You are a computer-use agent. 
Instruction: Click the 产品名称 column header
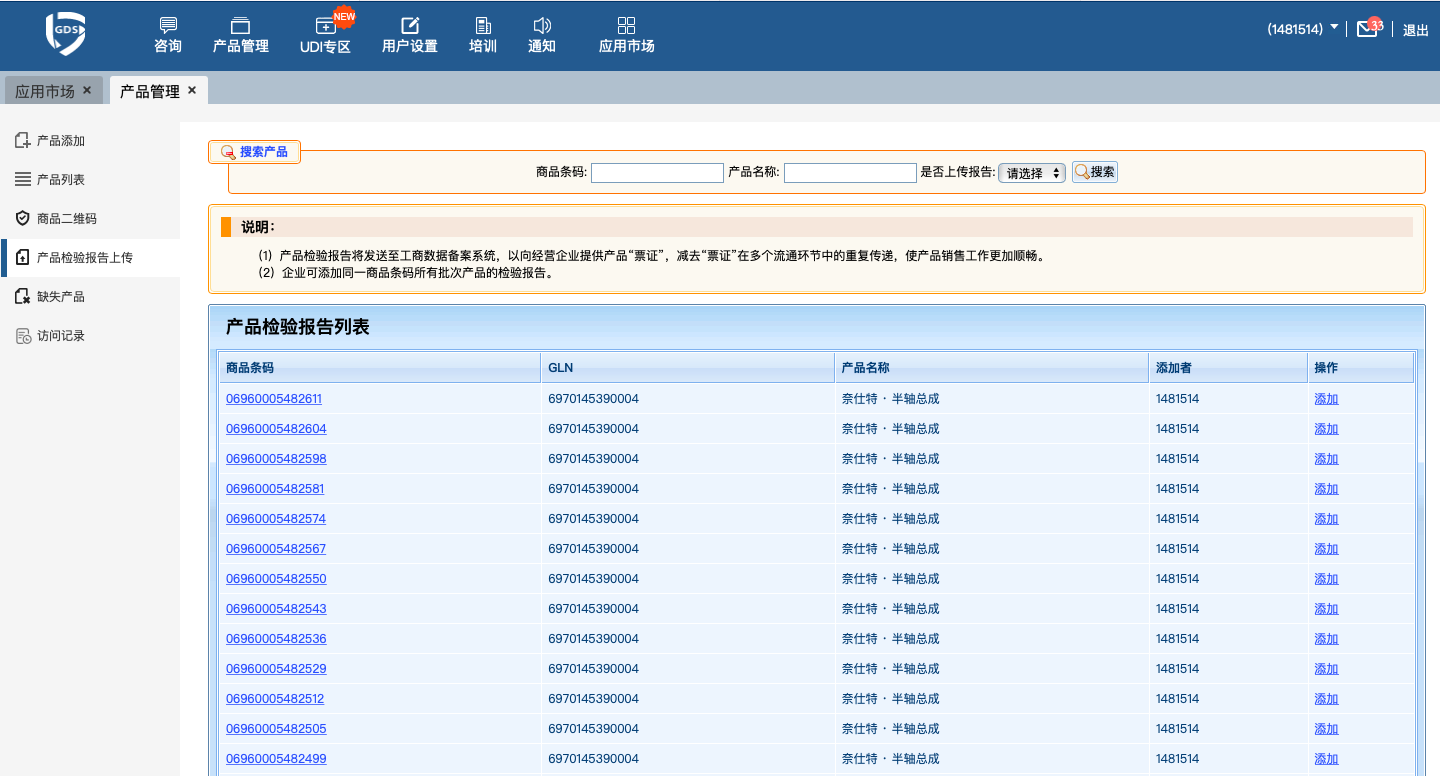pyautogui.click(x=992, y=368)
